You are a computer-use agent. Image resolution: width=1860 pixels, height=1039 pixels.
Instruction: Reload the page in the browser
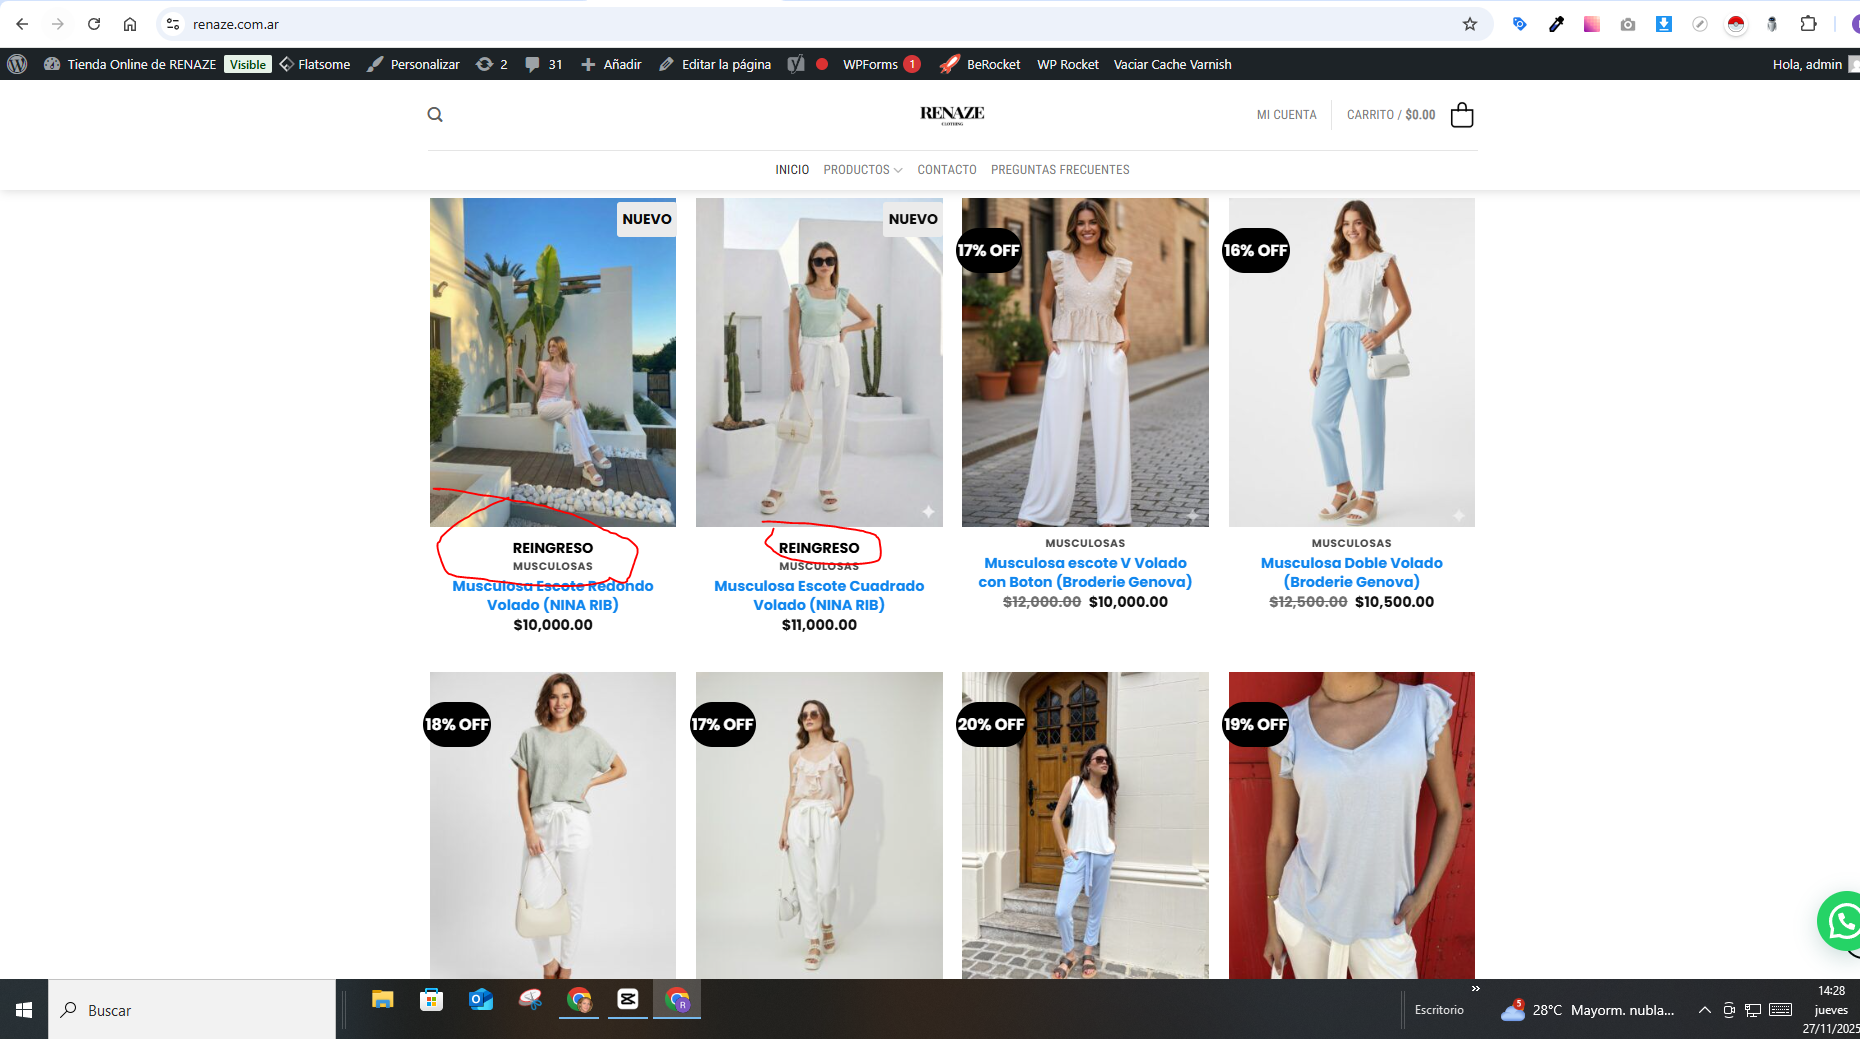click(94, 24)
